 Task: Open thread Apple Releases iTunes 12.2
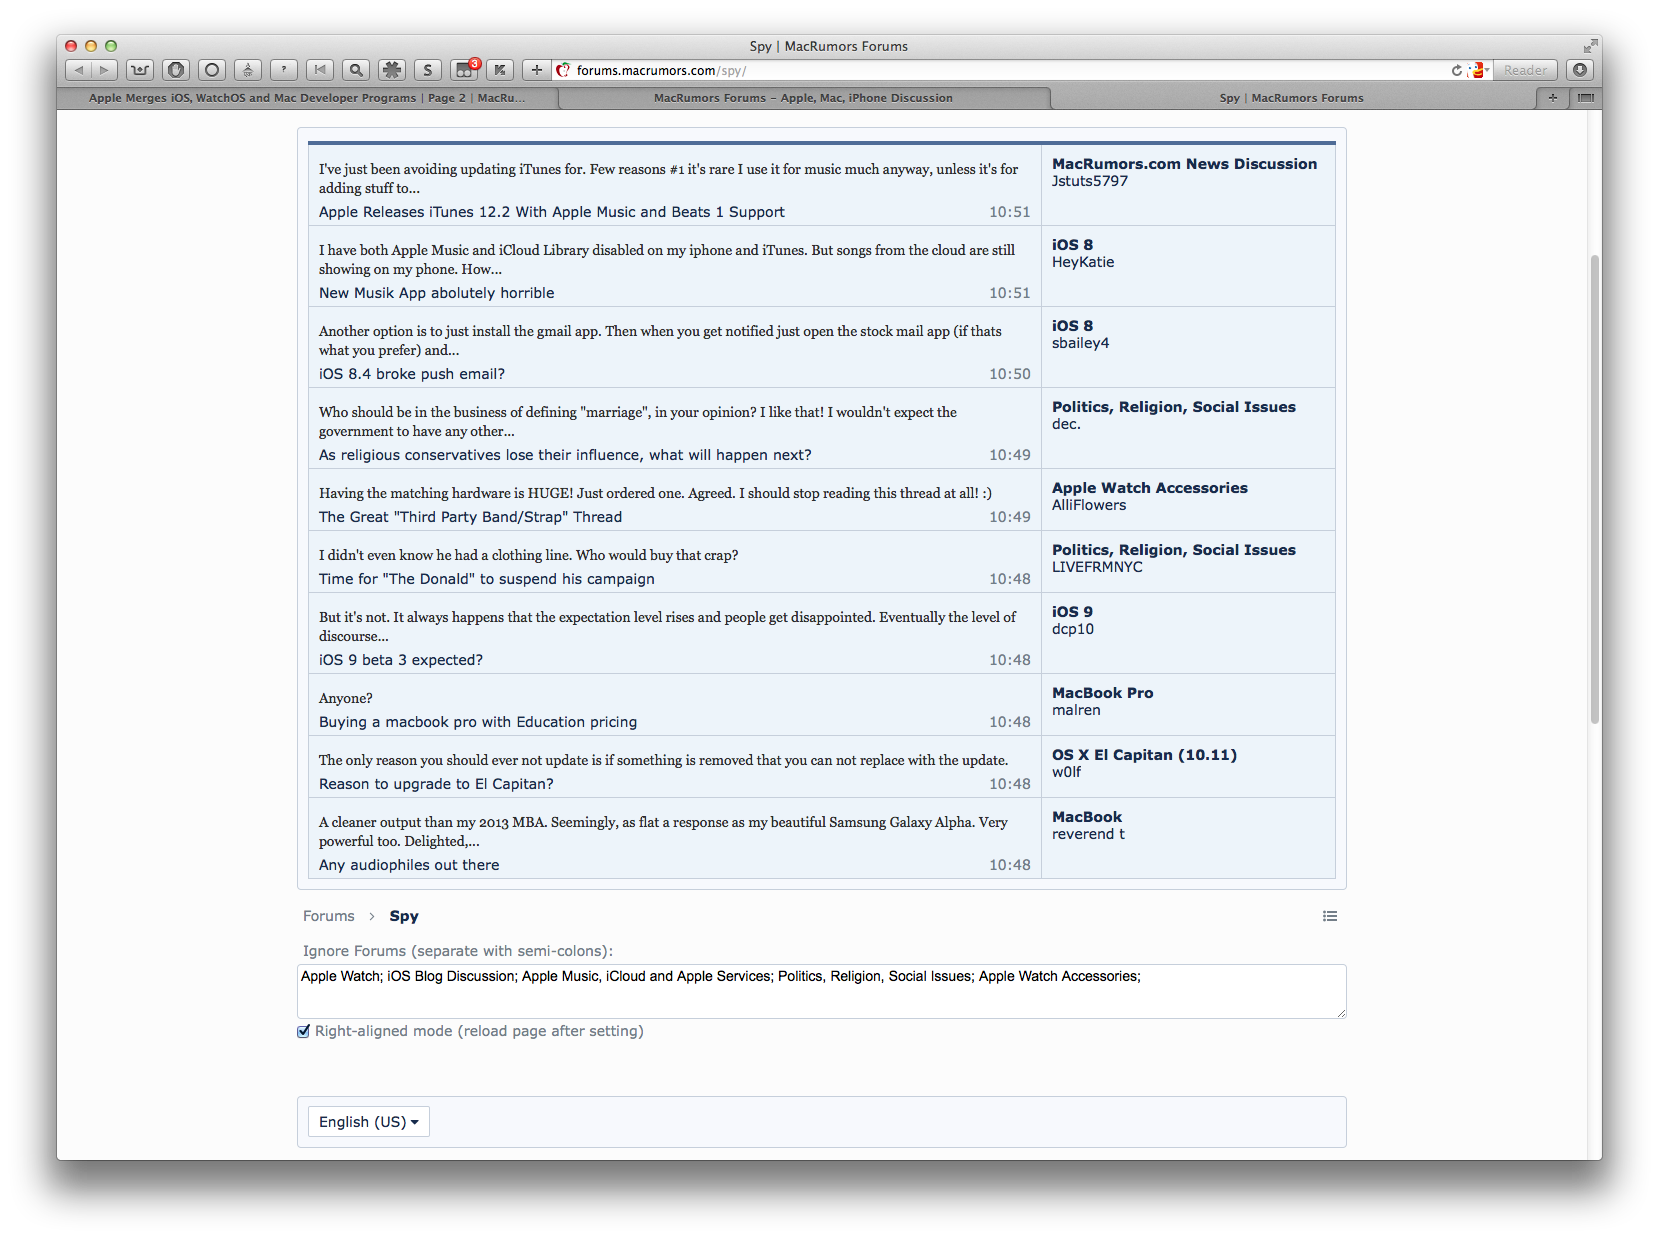pos(552,212)
